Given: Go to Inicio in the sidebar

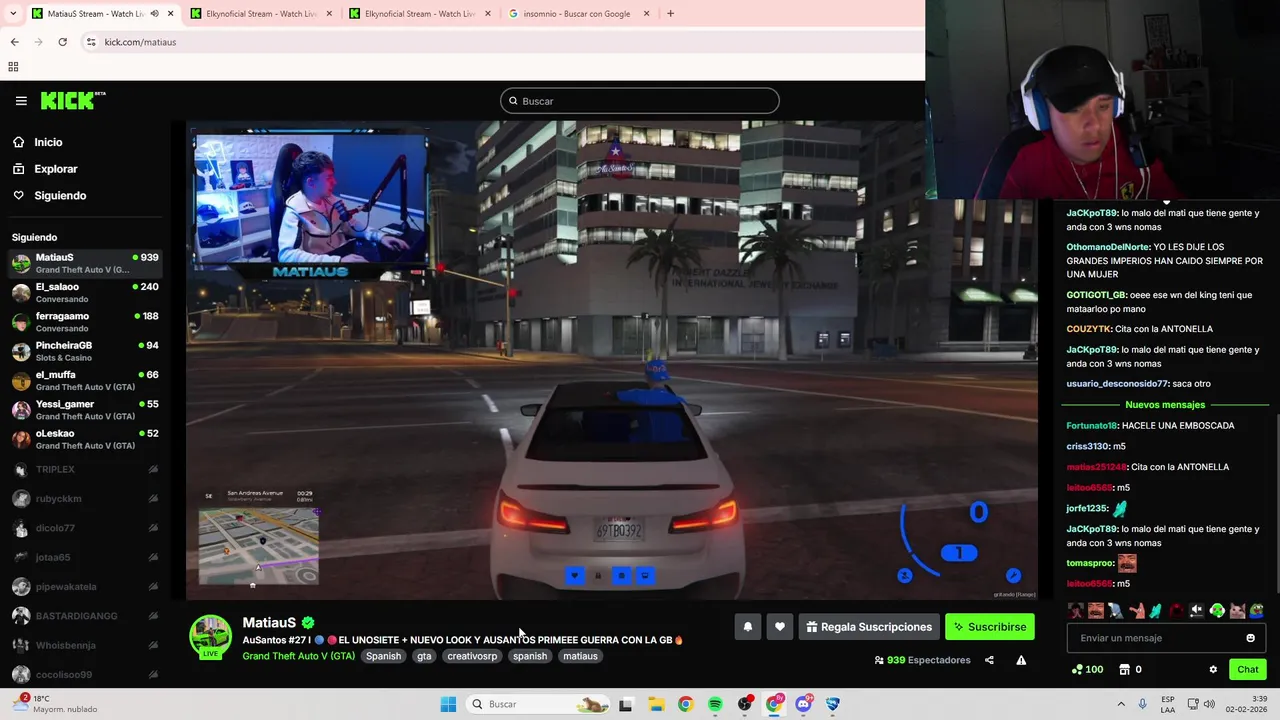Looking at the screenshot, I should point(48,142).
